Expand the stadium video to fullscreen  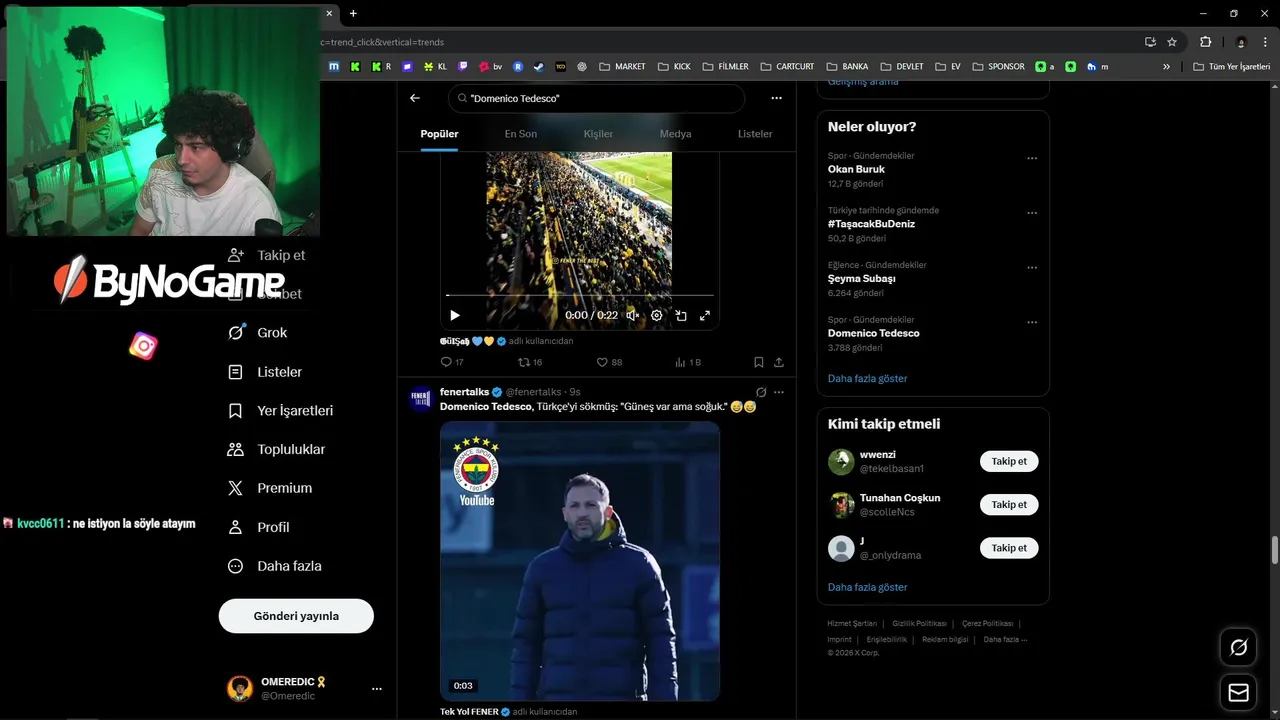pos(705,315)
